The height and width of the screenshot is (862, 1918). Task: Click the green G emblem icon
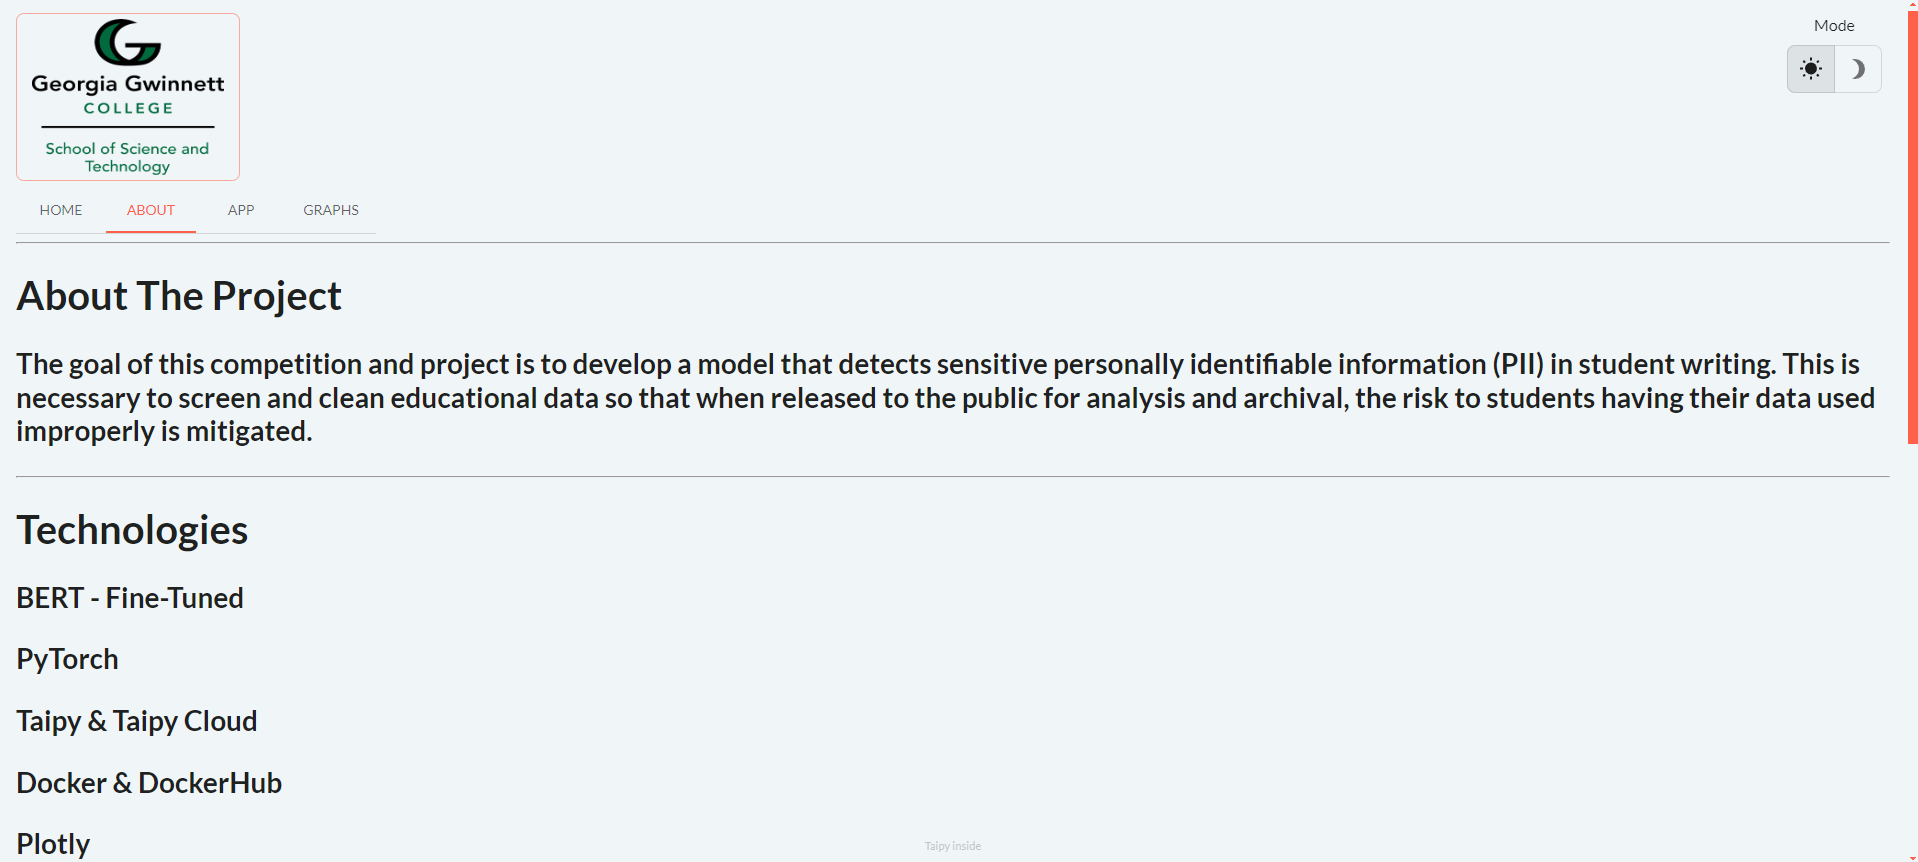point(127,42)
